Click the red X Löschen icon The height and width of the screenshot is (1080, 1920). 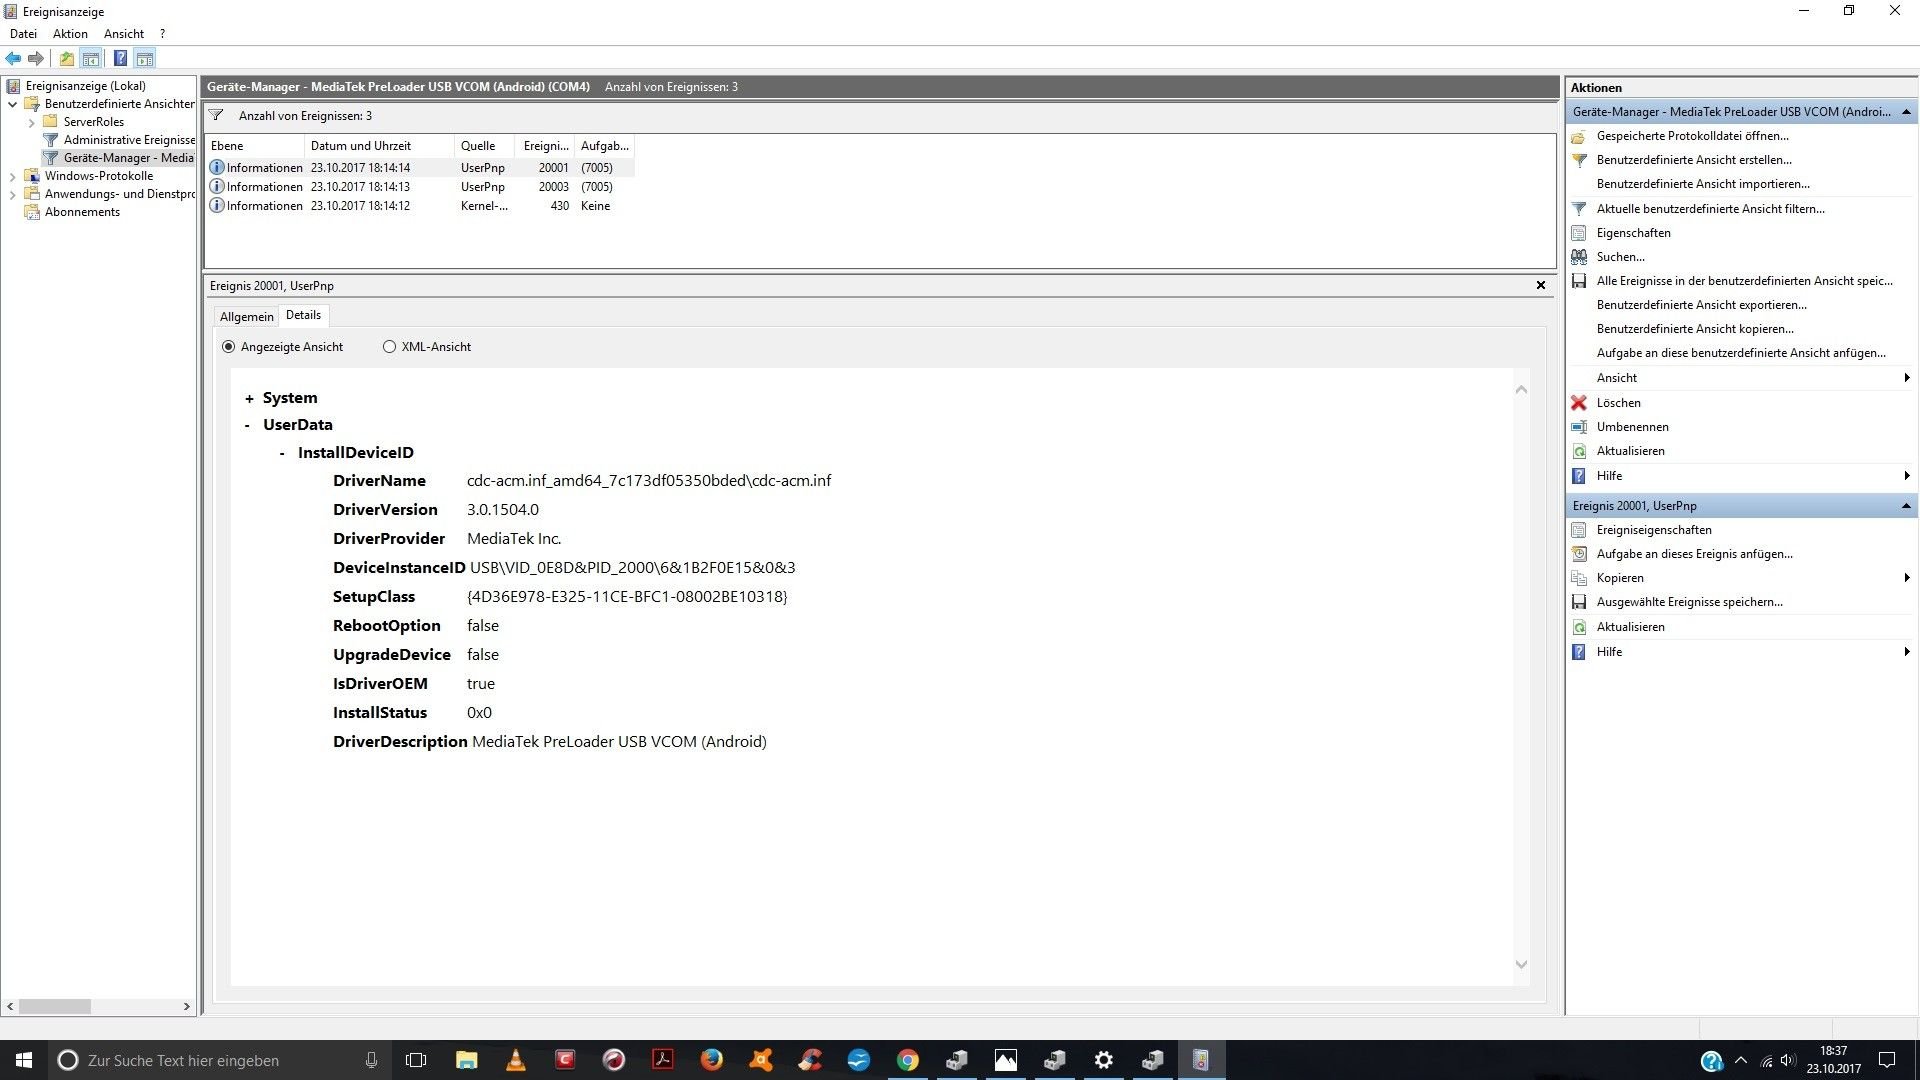click(1579, 402)
